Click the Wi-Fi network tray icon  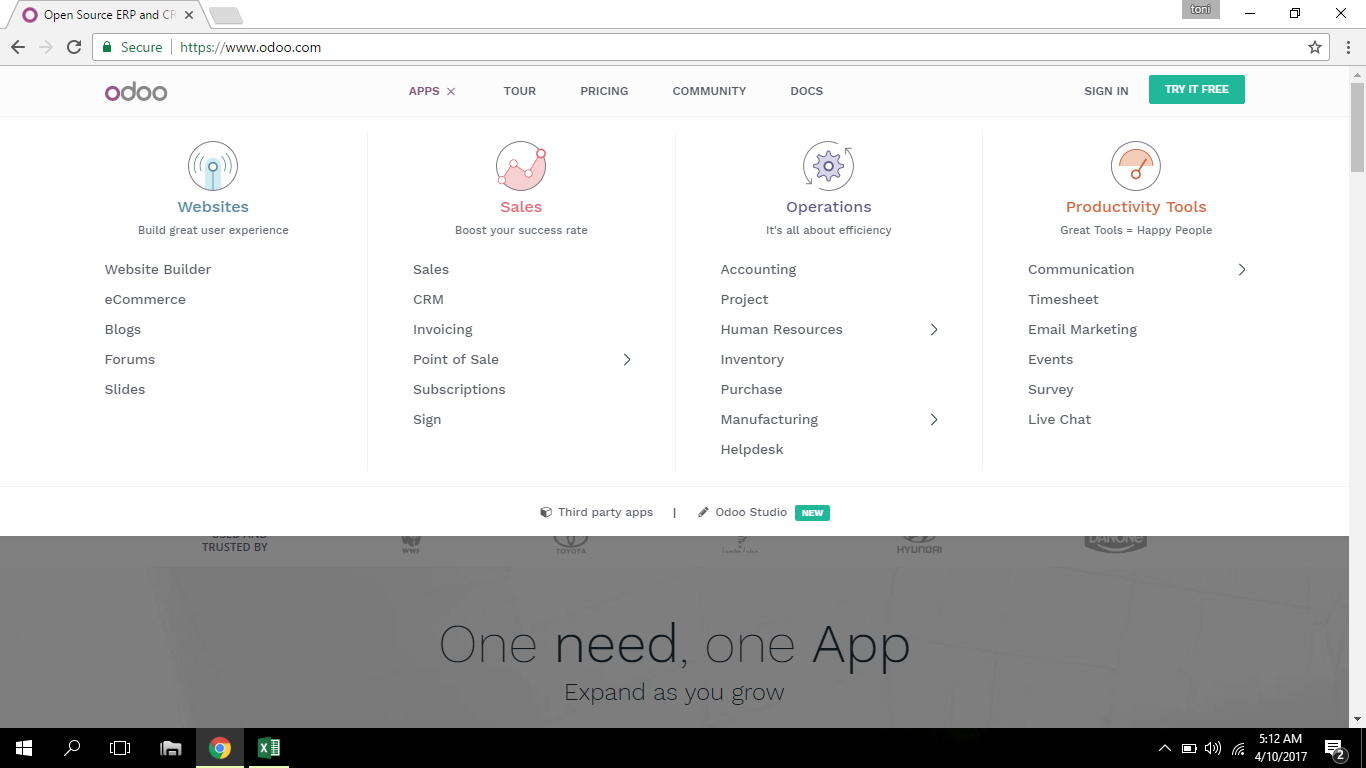(x=1238, y=748)
